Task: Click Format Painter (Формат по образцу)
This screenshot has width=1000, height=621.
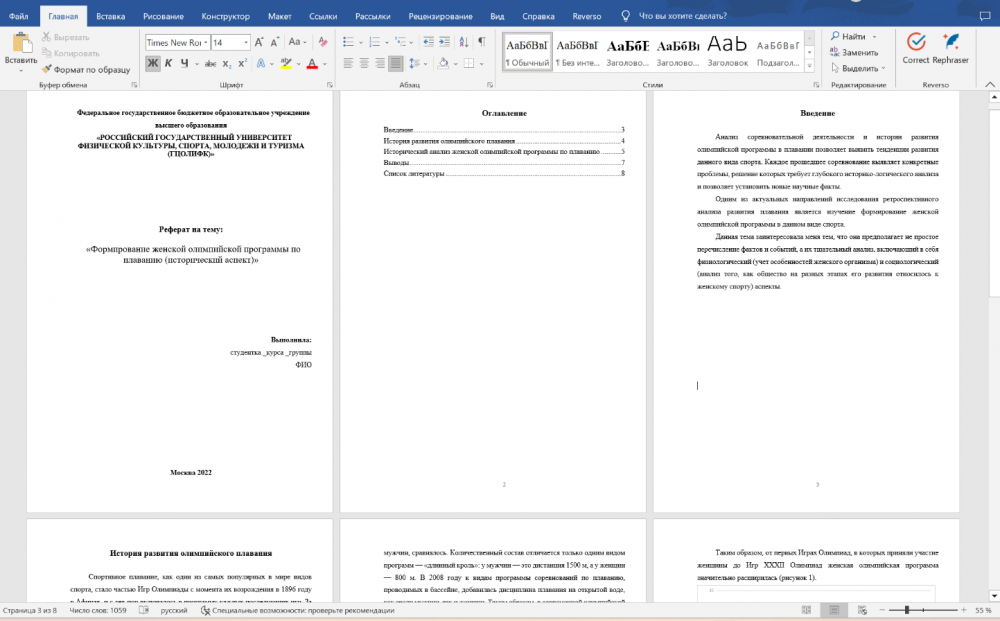Action: click(x=86, y=69)
